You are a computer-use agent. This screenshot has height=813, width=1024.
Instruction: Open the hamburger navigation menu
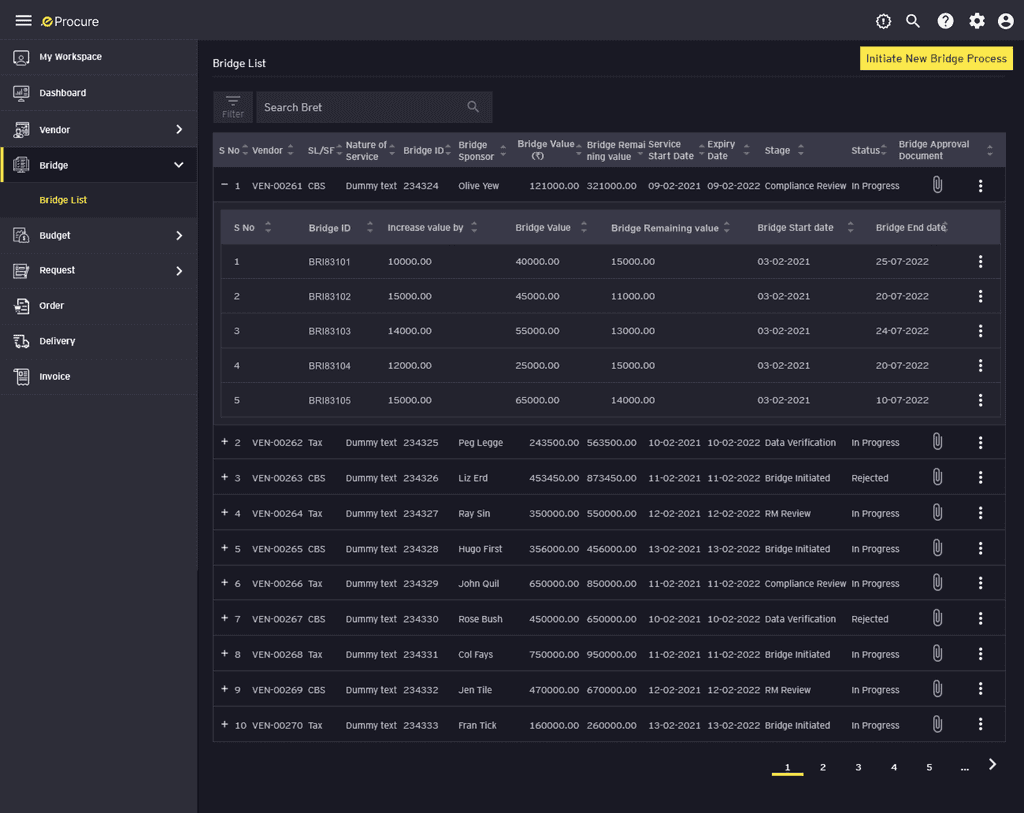24,21
